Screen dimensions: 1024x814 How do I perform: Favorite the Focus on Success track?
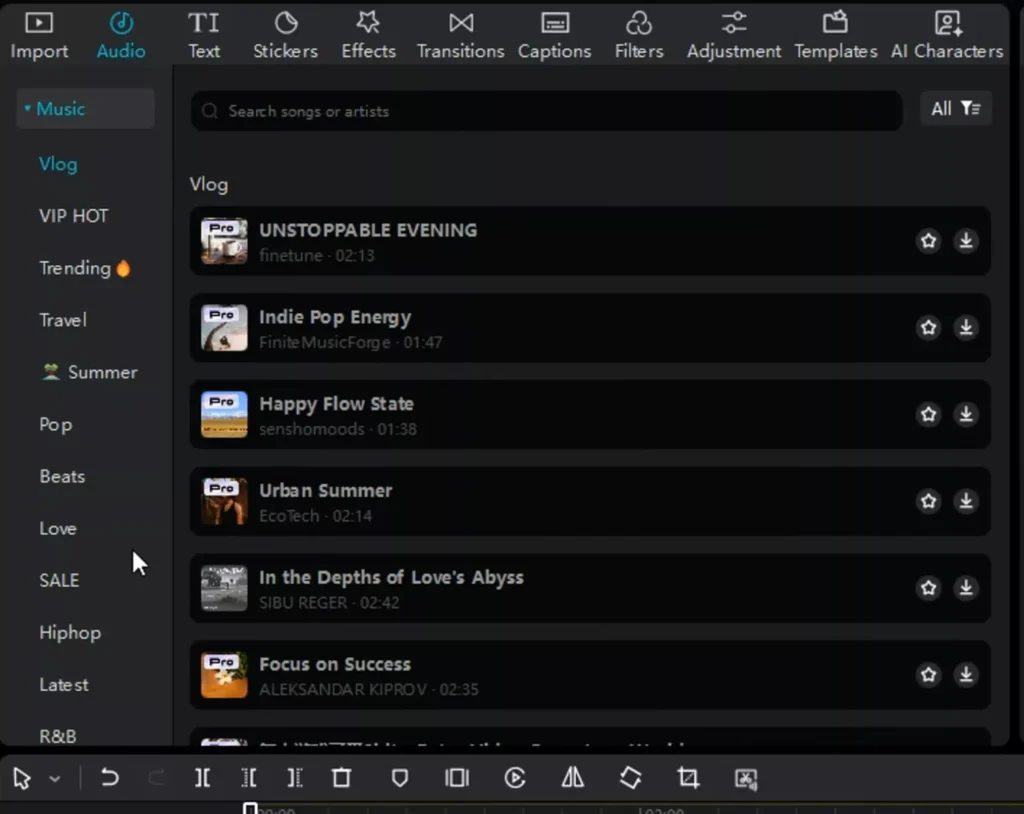tap(928, 675)
